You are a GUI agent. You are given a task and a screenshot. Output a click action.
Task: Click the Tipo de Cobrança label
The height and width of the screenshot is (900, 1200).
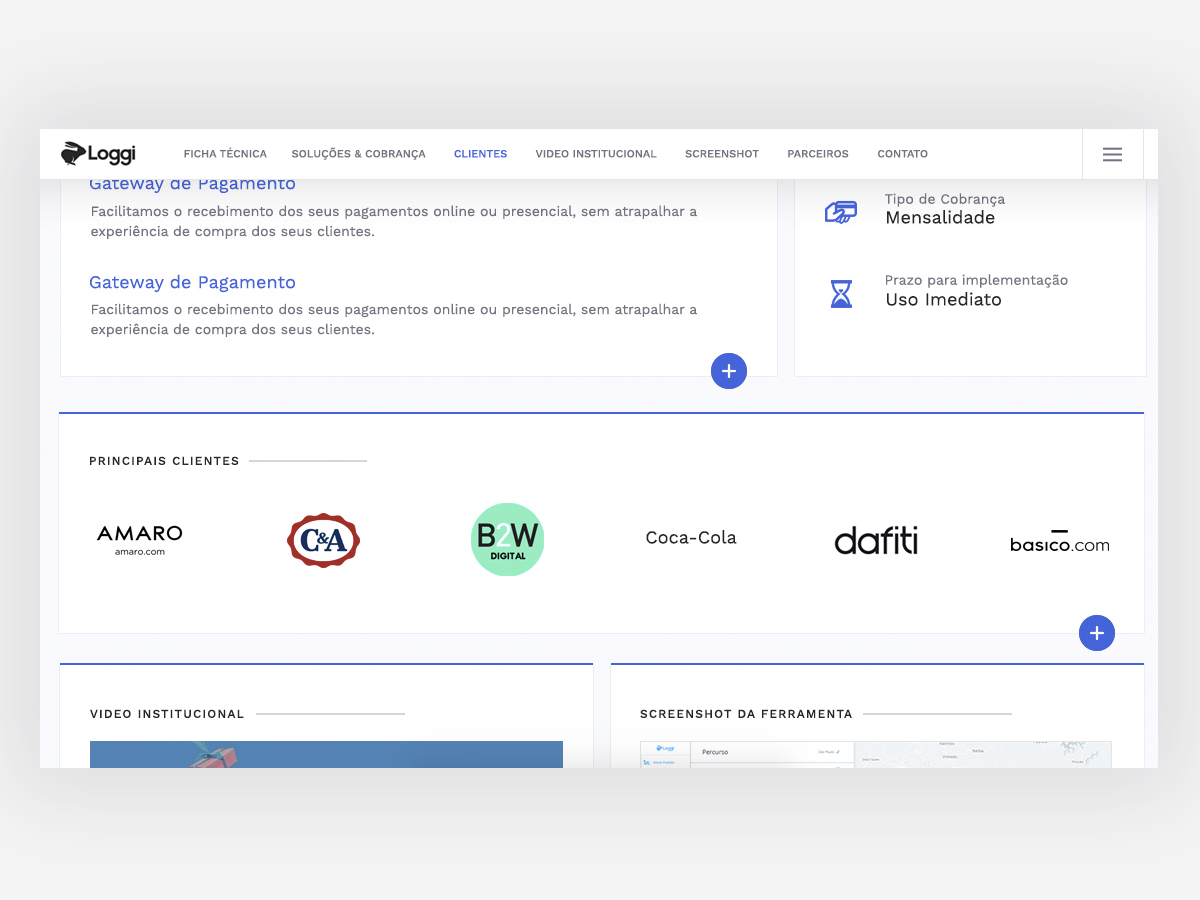tap(945, 199)
